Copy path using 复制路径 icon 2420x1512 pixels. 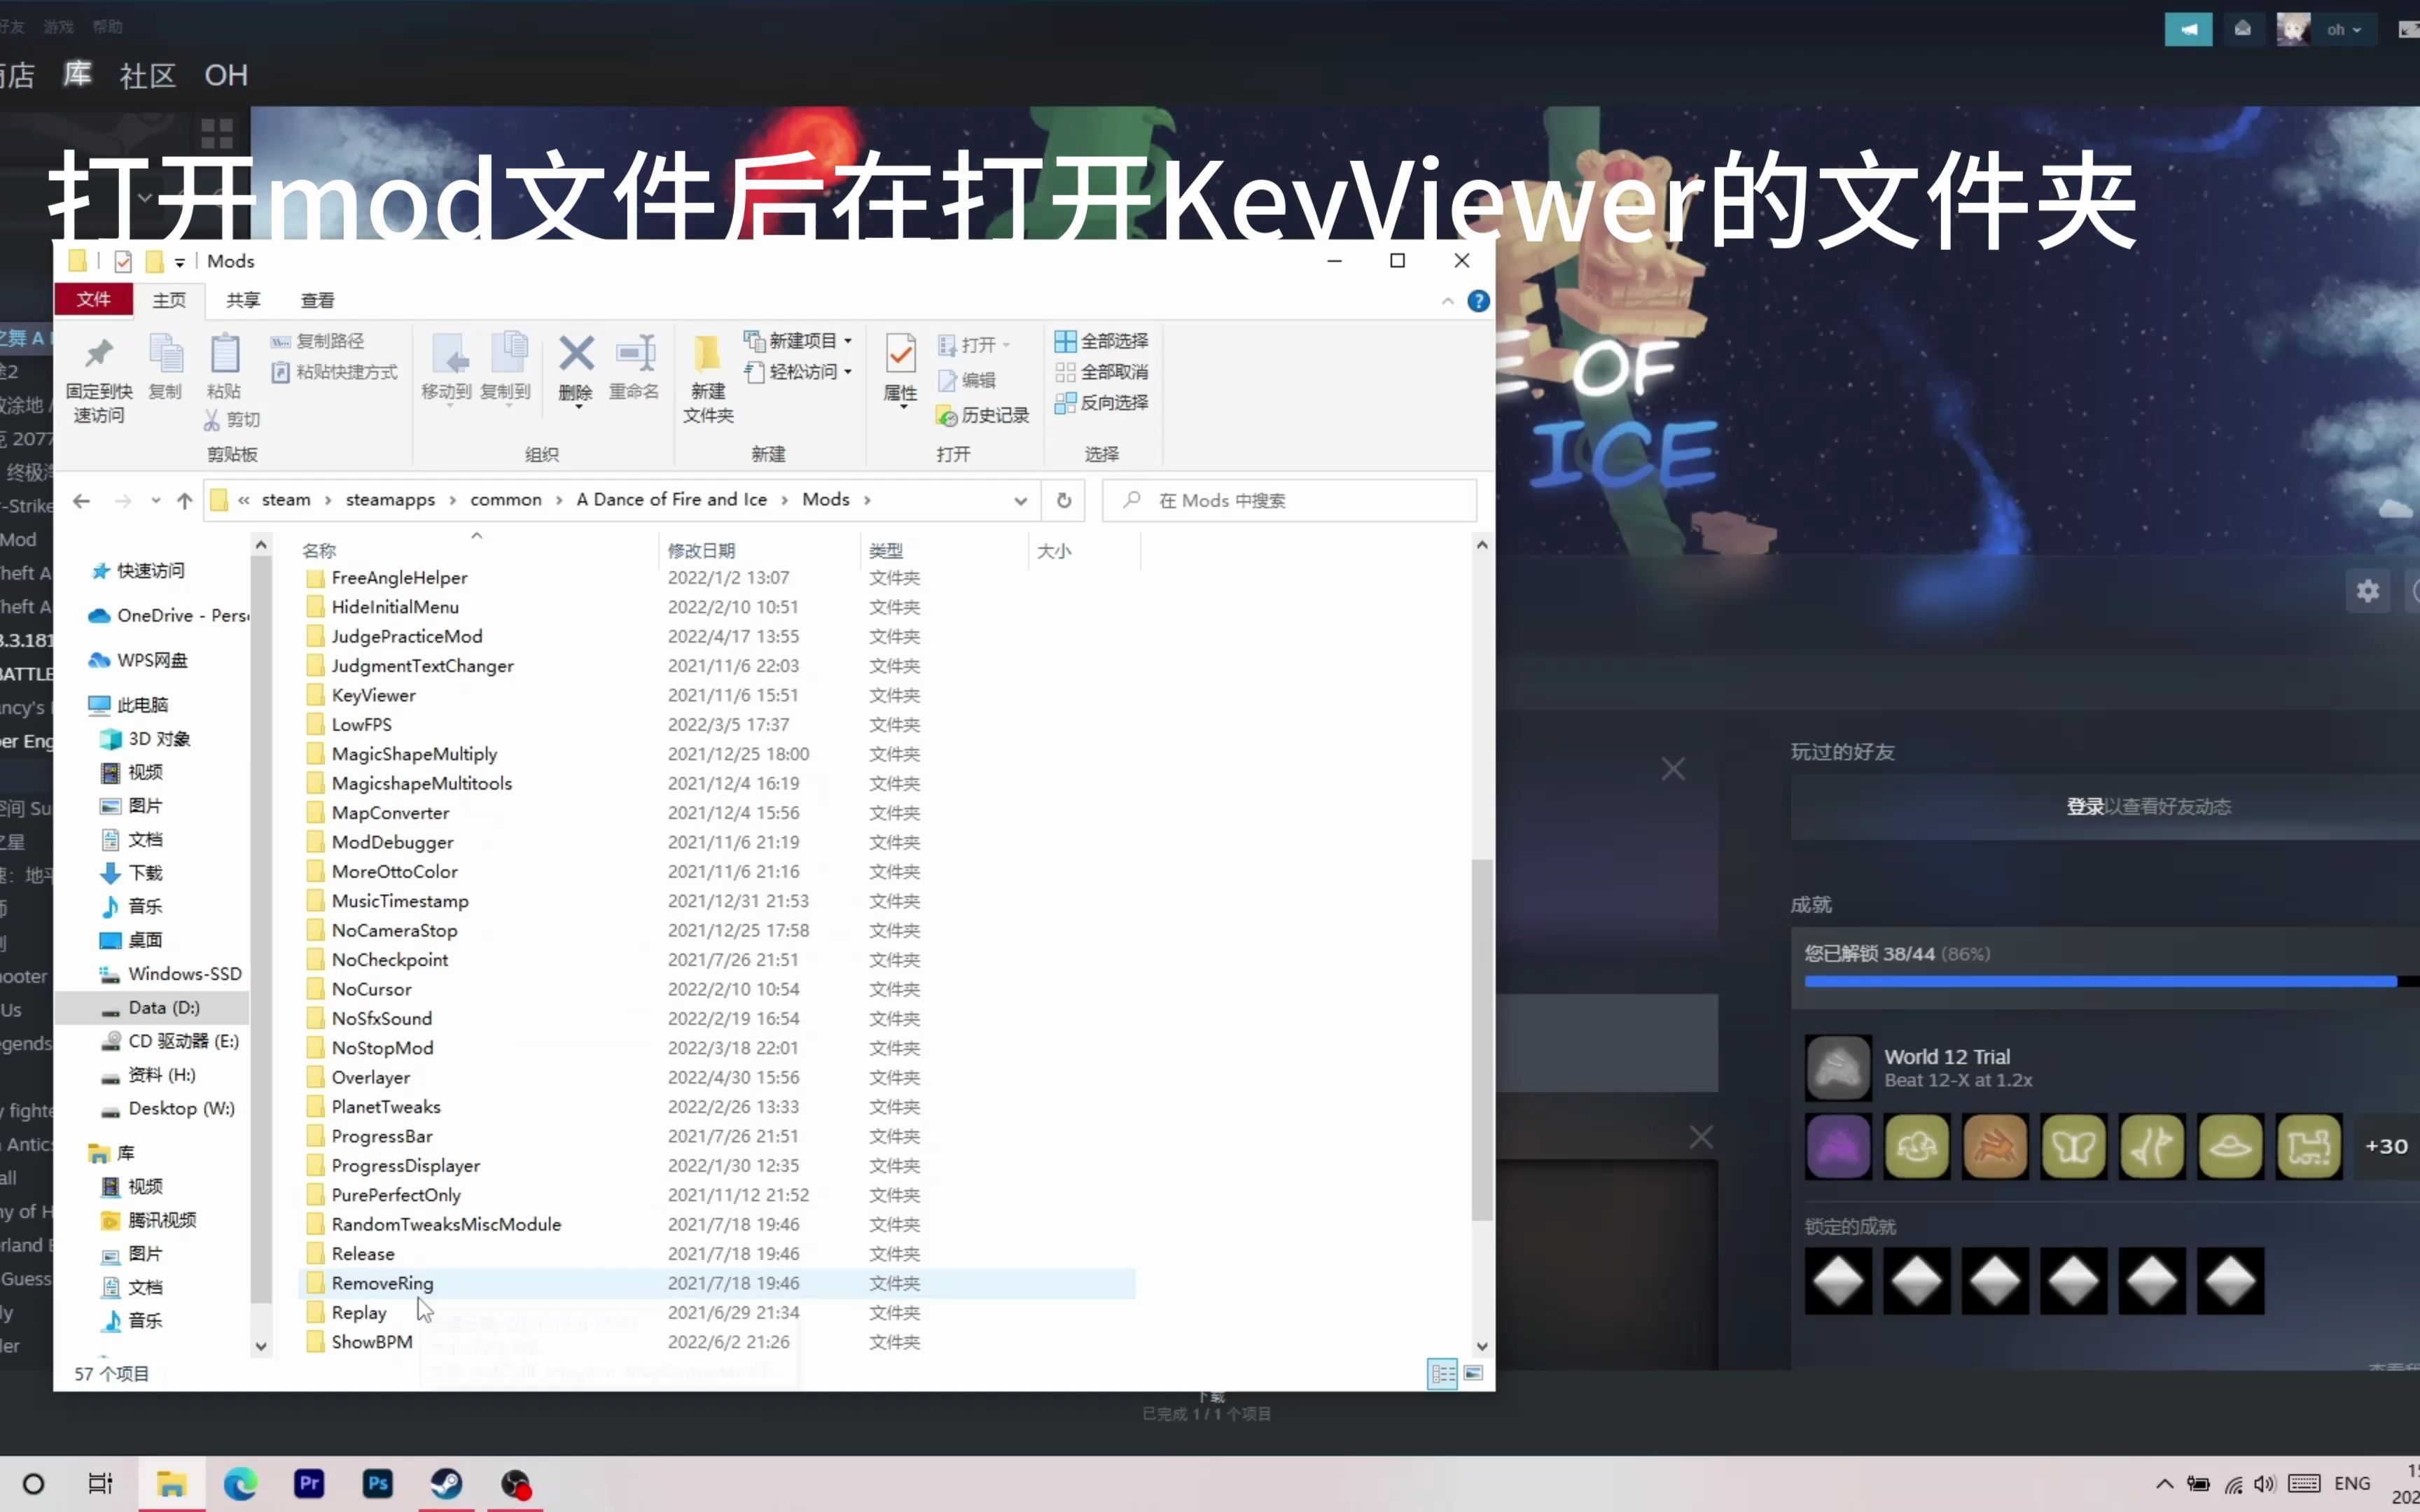(323, 341)
